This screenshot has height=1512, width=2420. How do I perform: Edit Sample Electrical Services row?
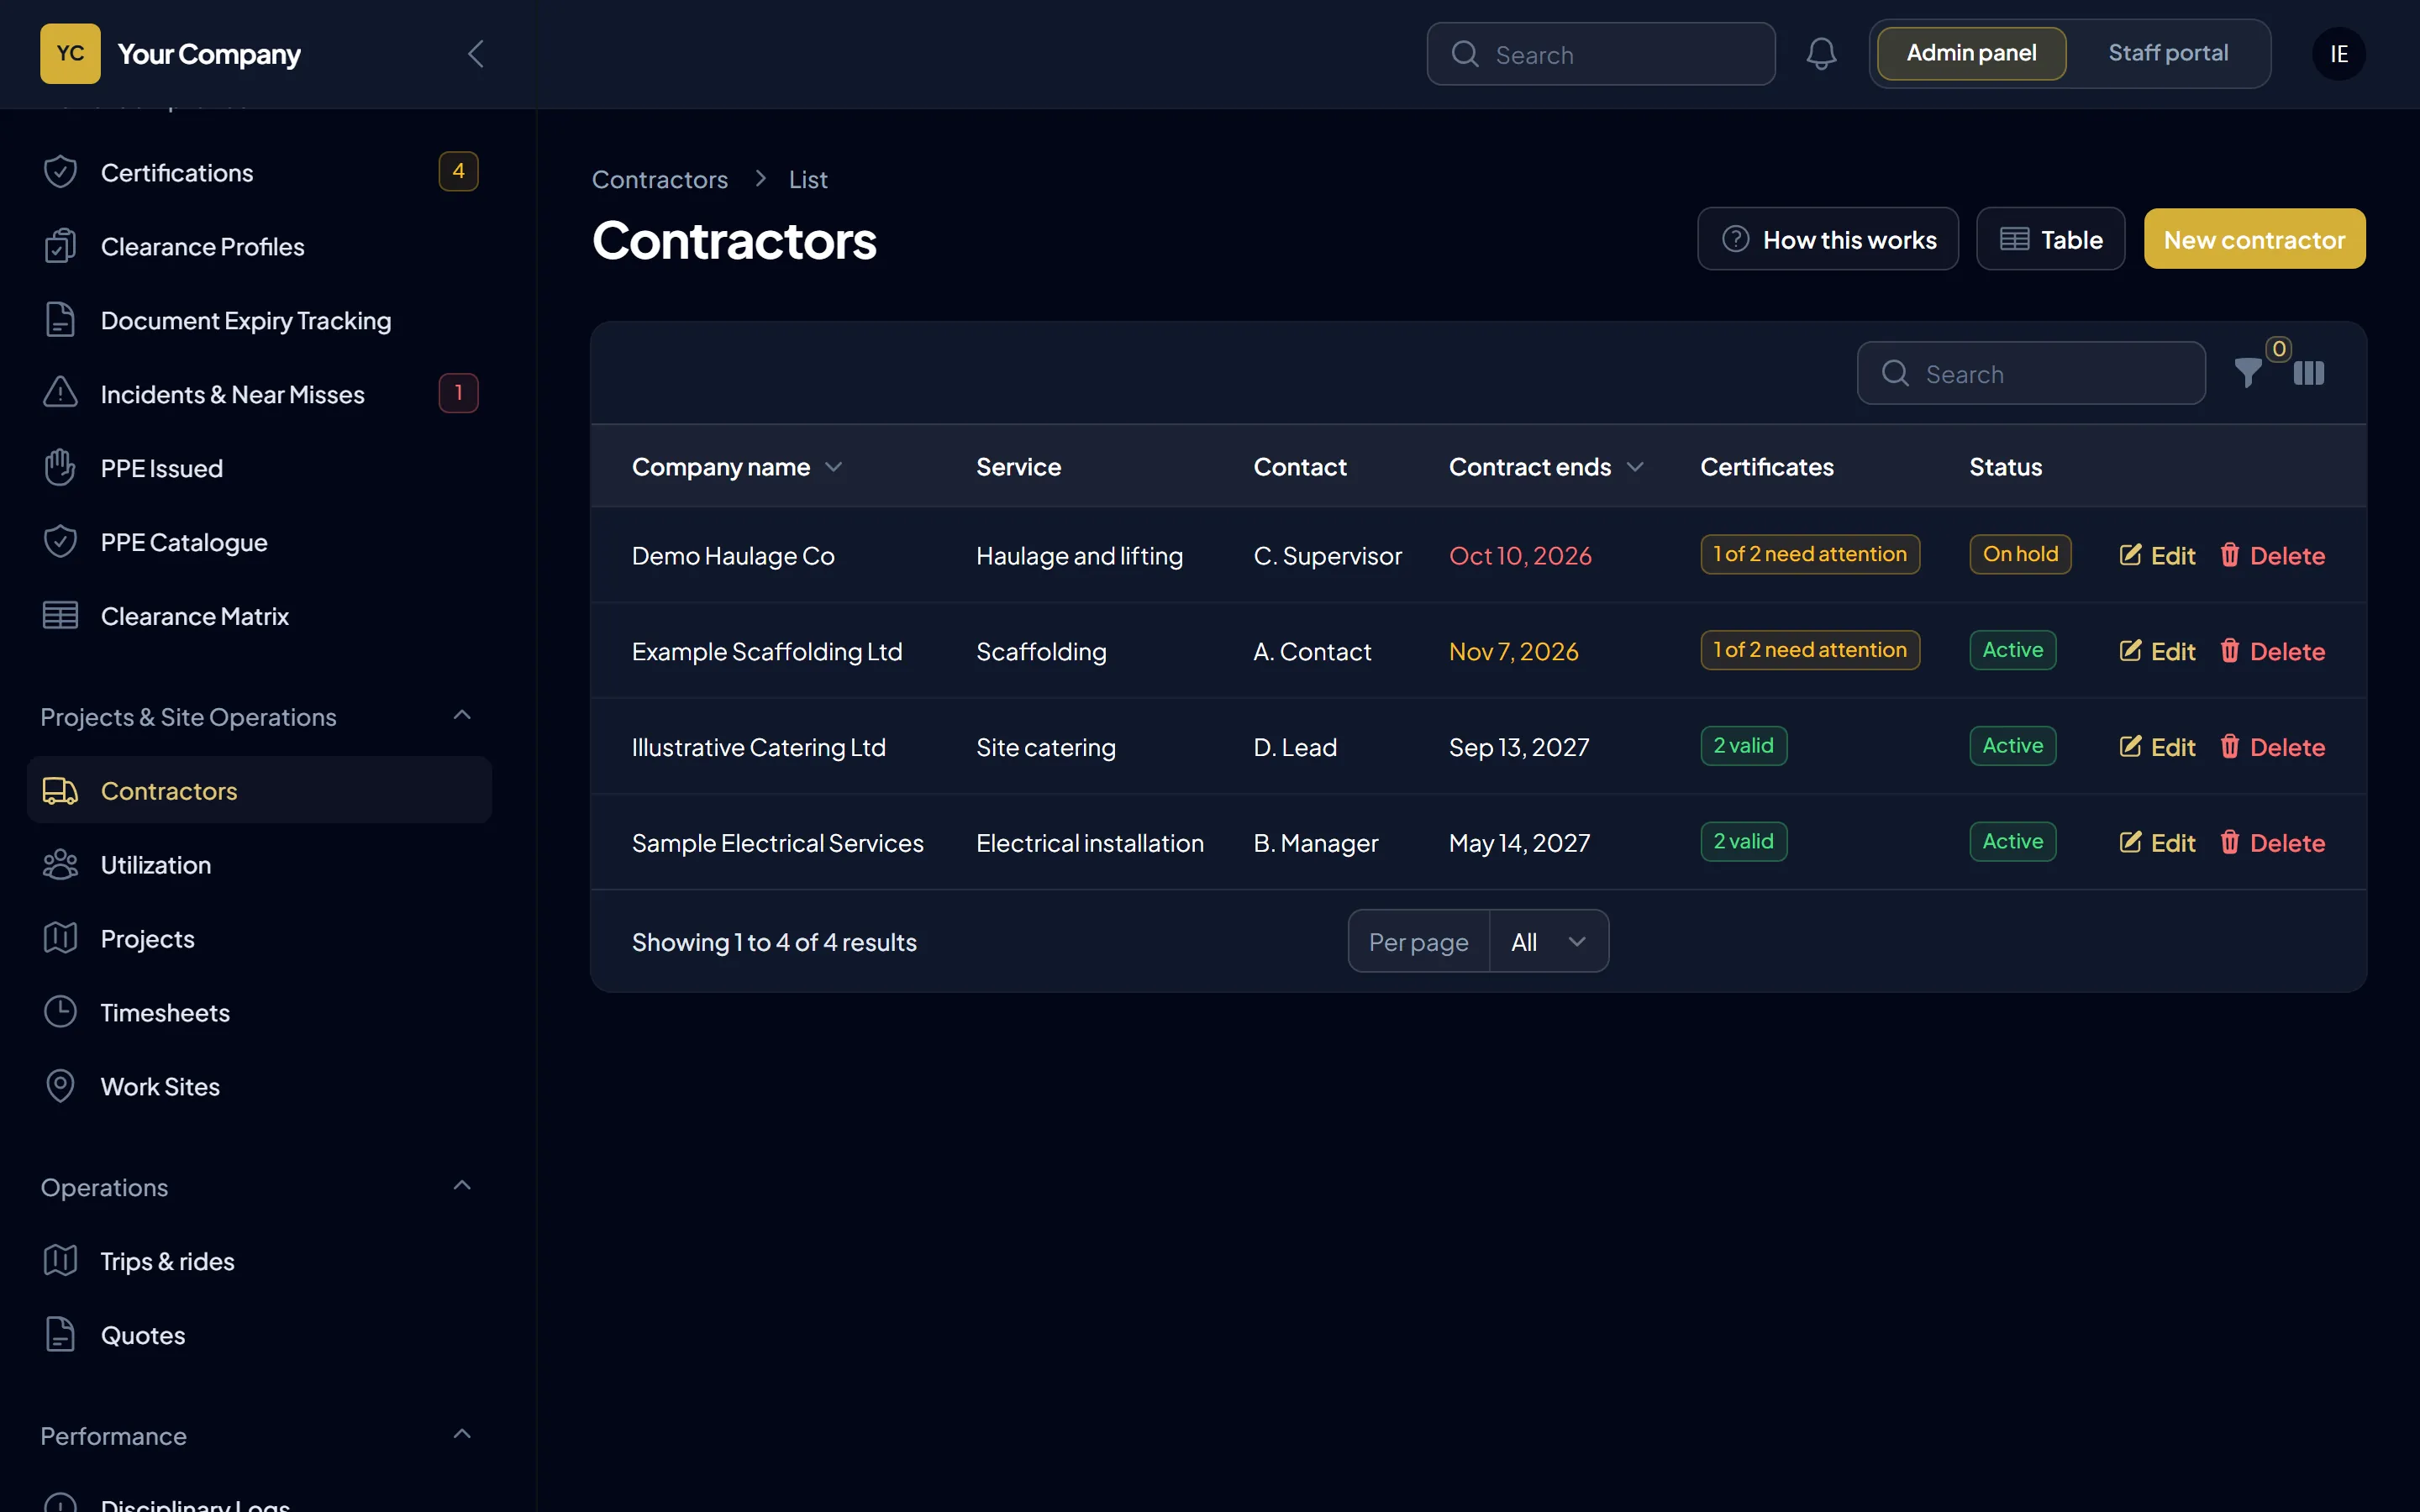2157,843
